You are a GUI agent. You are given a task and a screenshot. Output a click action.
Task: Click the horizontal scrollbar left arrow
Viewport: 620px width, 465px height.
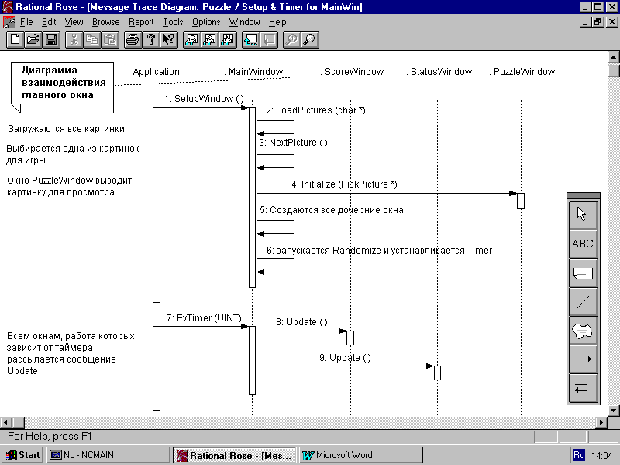(6, 422)
